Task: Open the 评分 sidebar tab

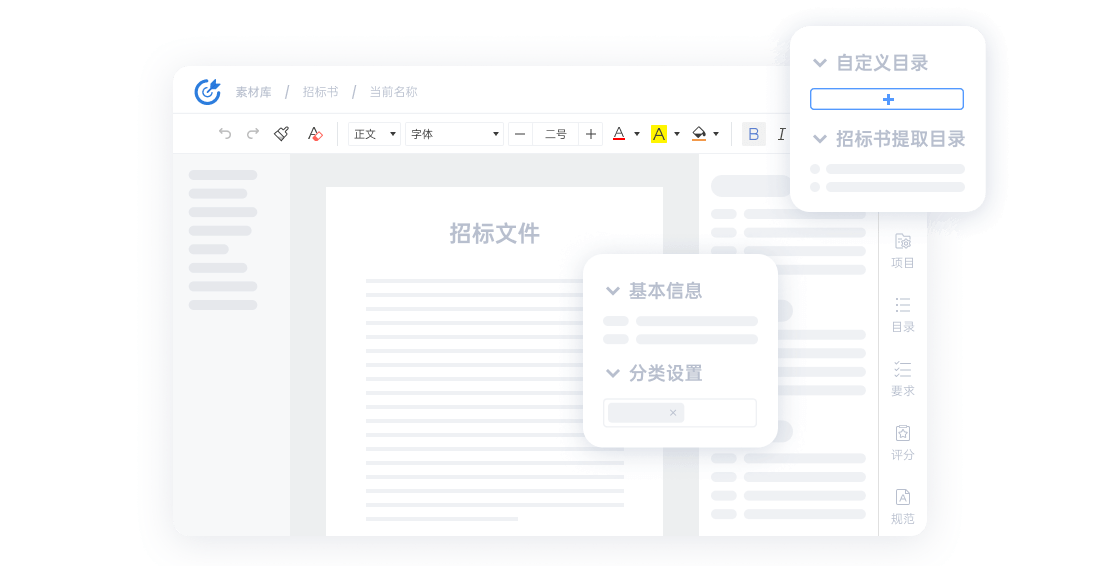Action: tap(903, 443)
